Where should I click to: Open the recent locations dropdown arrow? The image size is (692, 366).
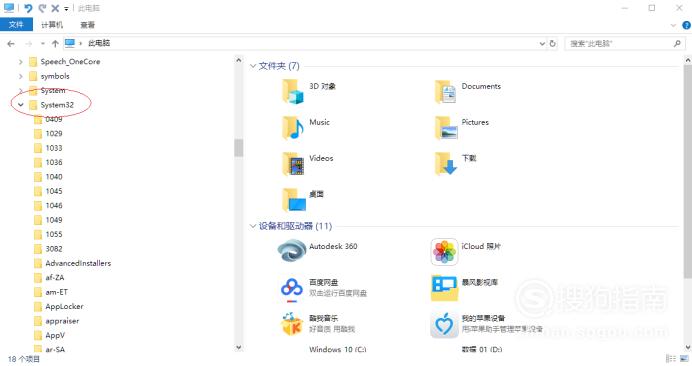pos(42,43)
